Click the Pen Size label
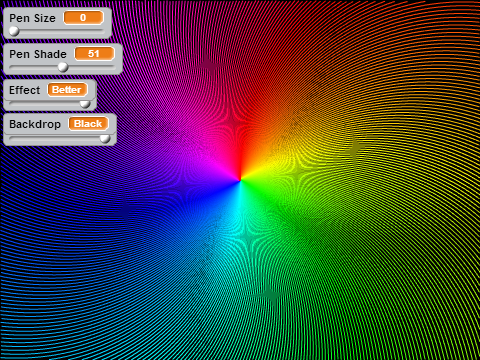 pos(32,18)
